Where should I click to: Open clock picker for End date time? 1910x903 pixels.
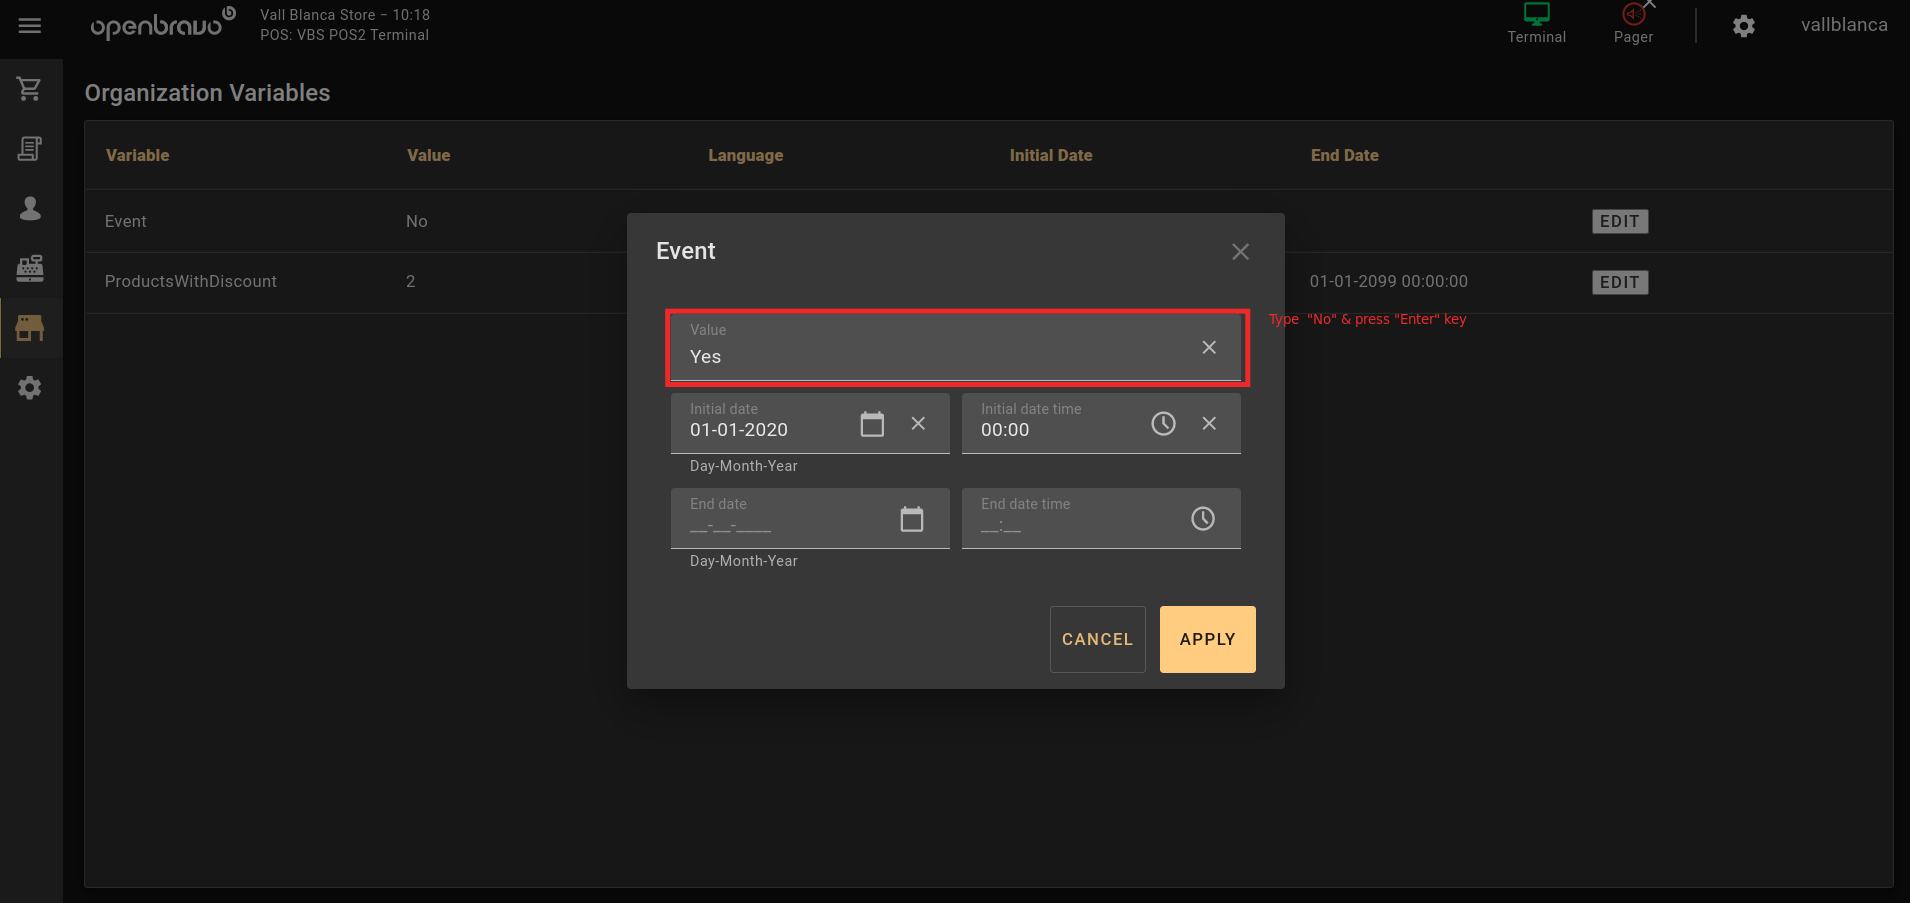[x=1202, y=519]
